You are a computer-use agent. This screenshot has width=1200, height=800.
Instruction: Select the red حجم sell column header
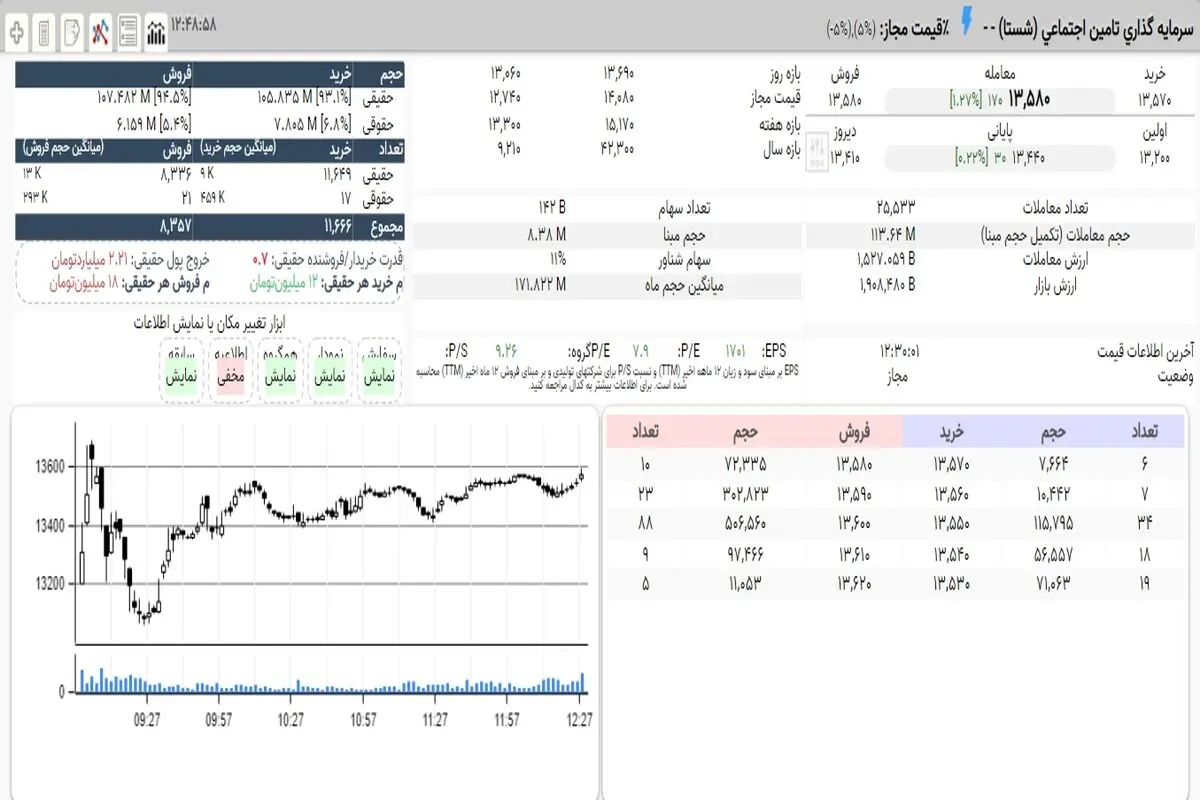(744, 431)
